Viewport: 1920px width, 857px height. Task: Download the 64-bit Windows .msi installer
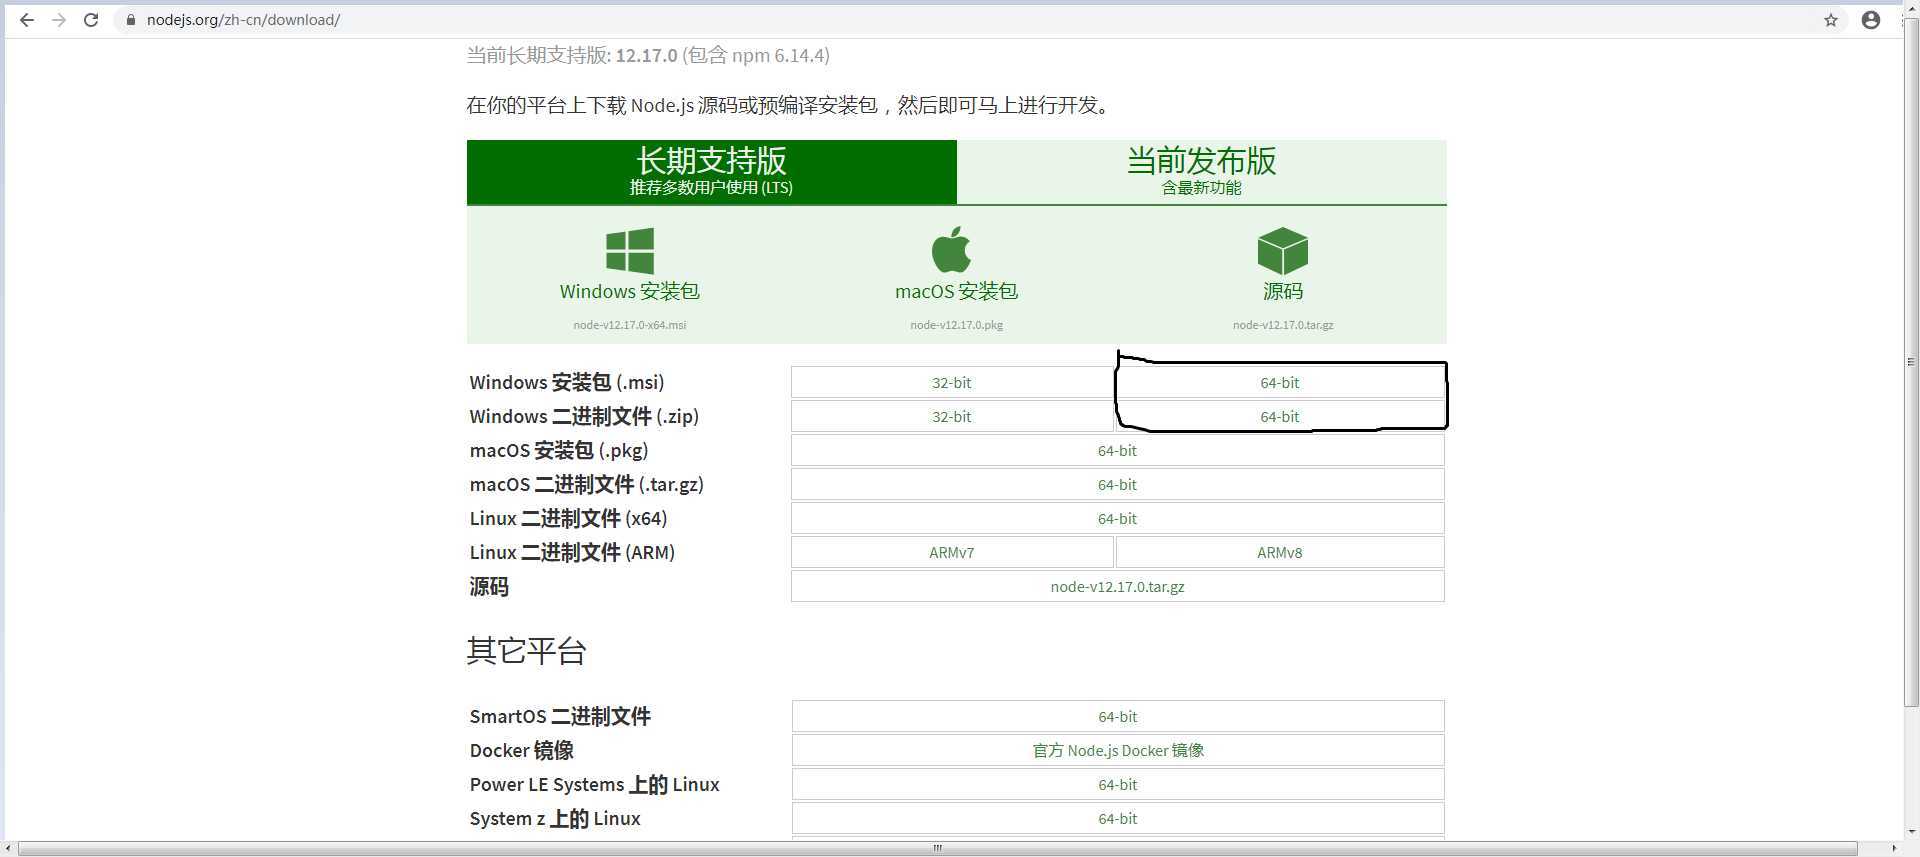[1280, 383]
